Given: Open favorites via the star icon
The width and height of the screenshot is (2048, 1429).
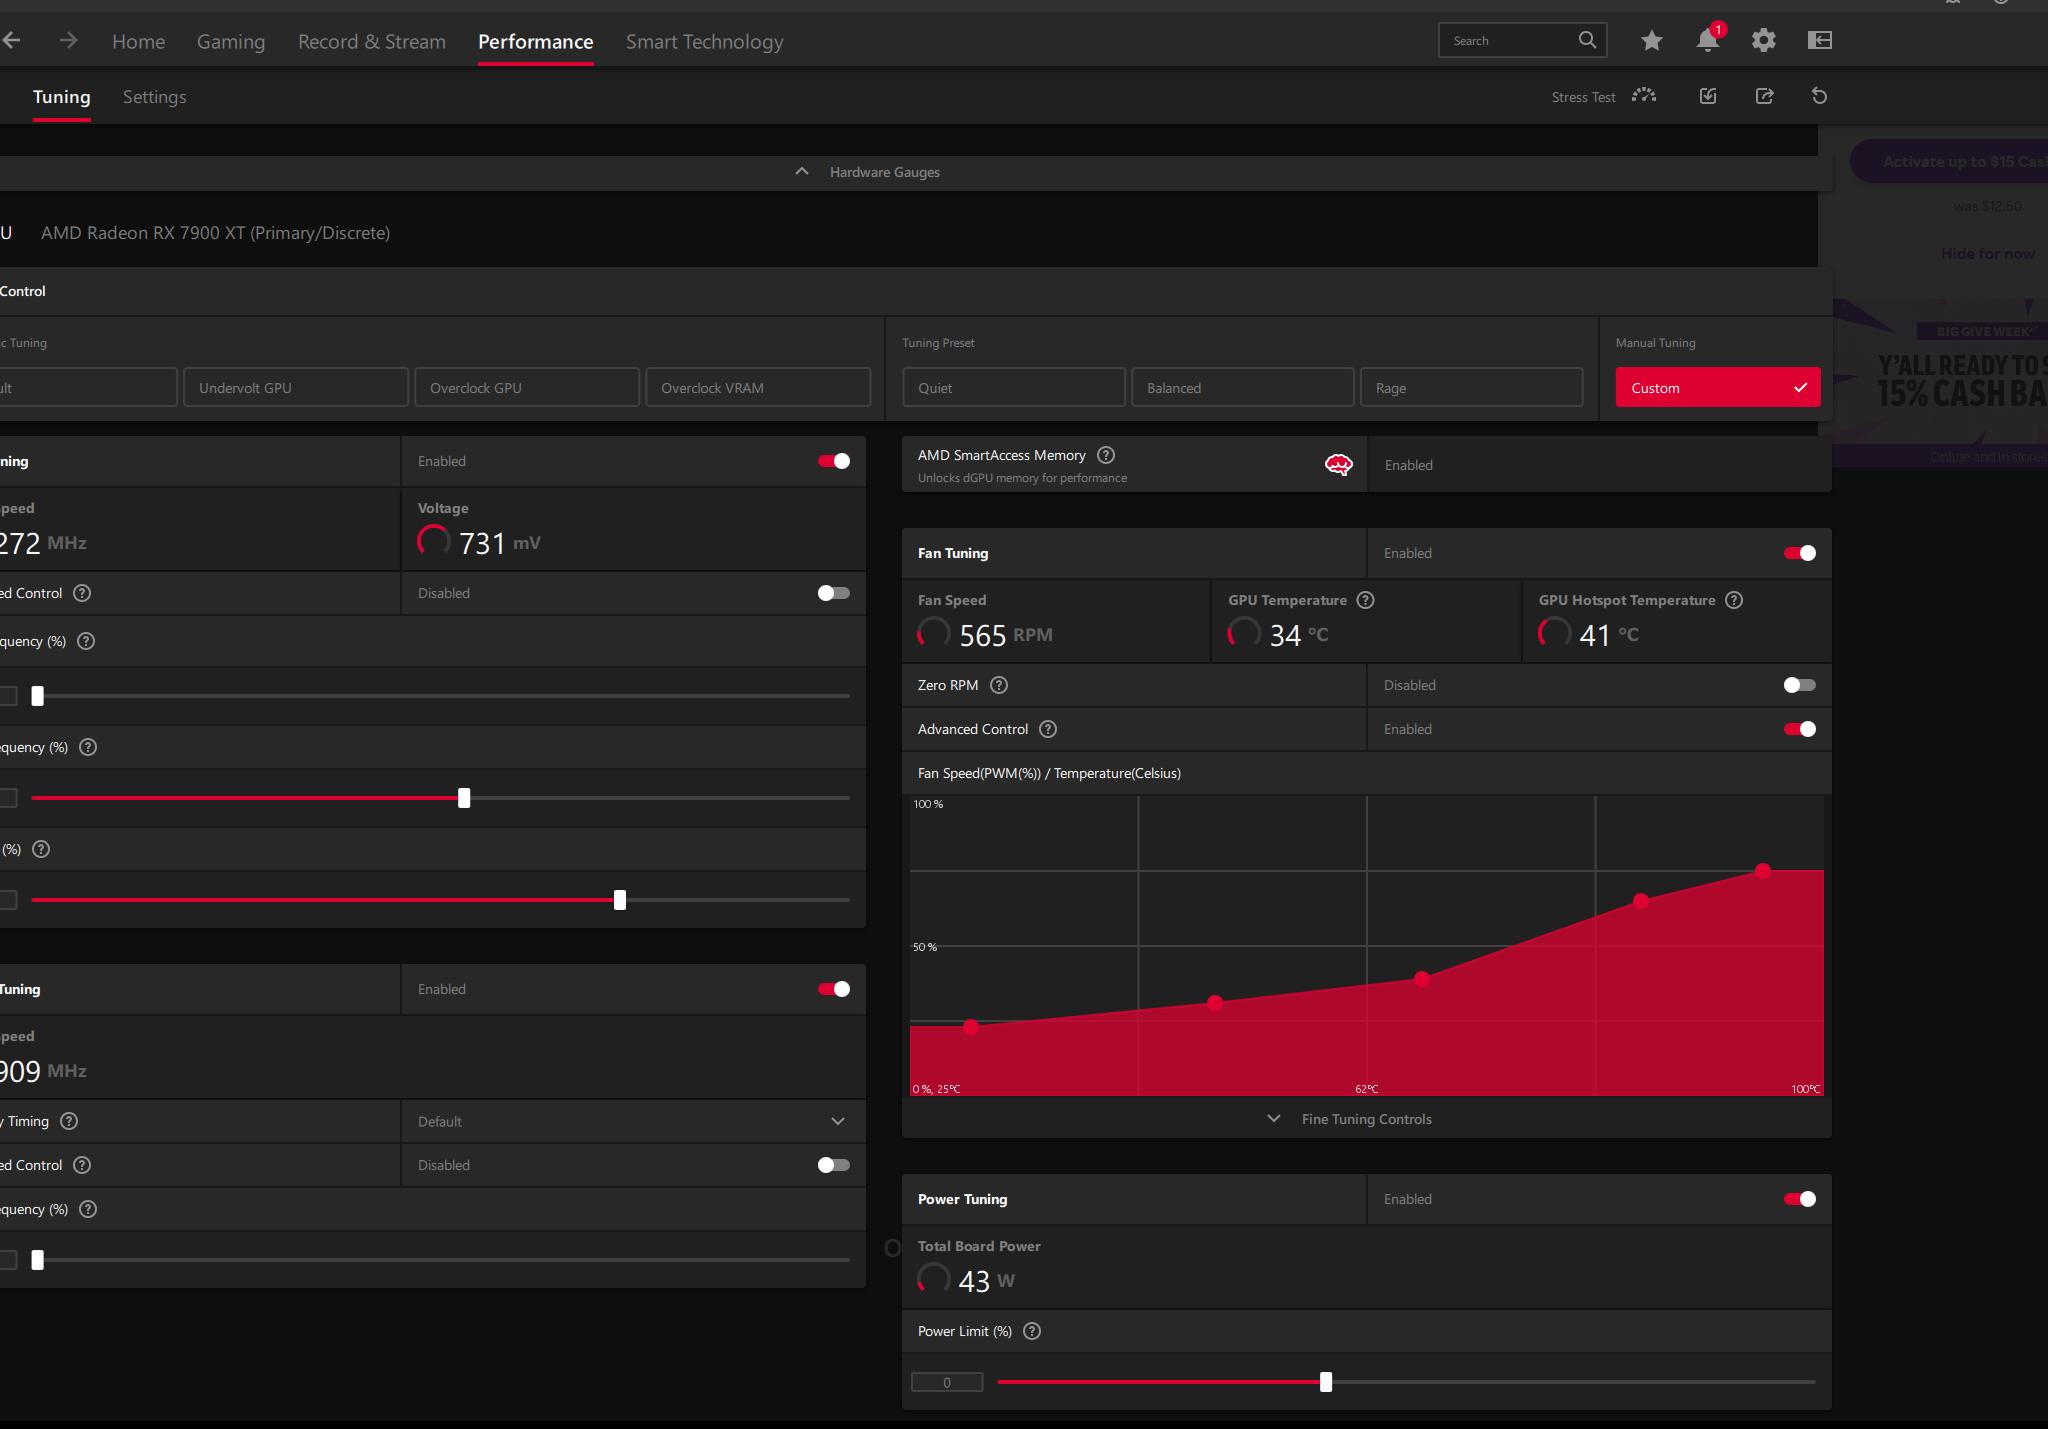Looking at the screenshot, I should point(1652,40).
